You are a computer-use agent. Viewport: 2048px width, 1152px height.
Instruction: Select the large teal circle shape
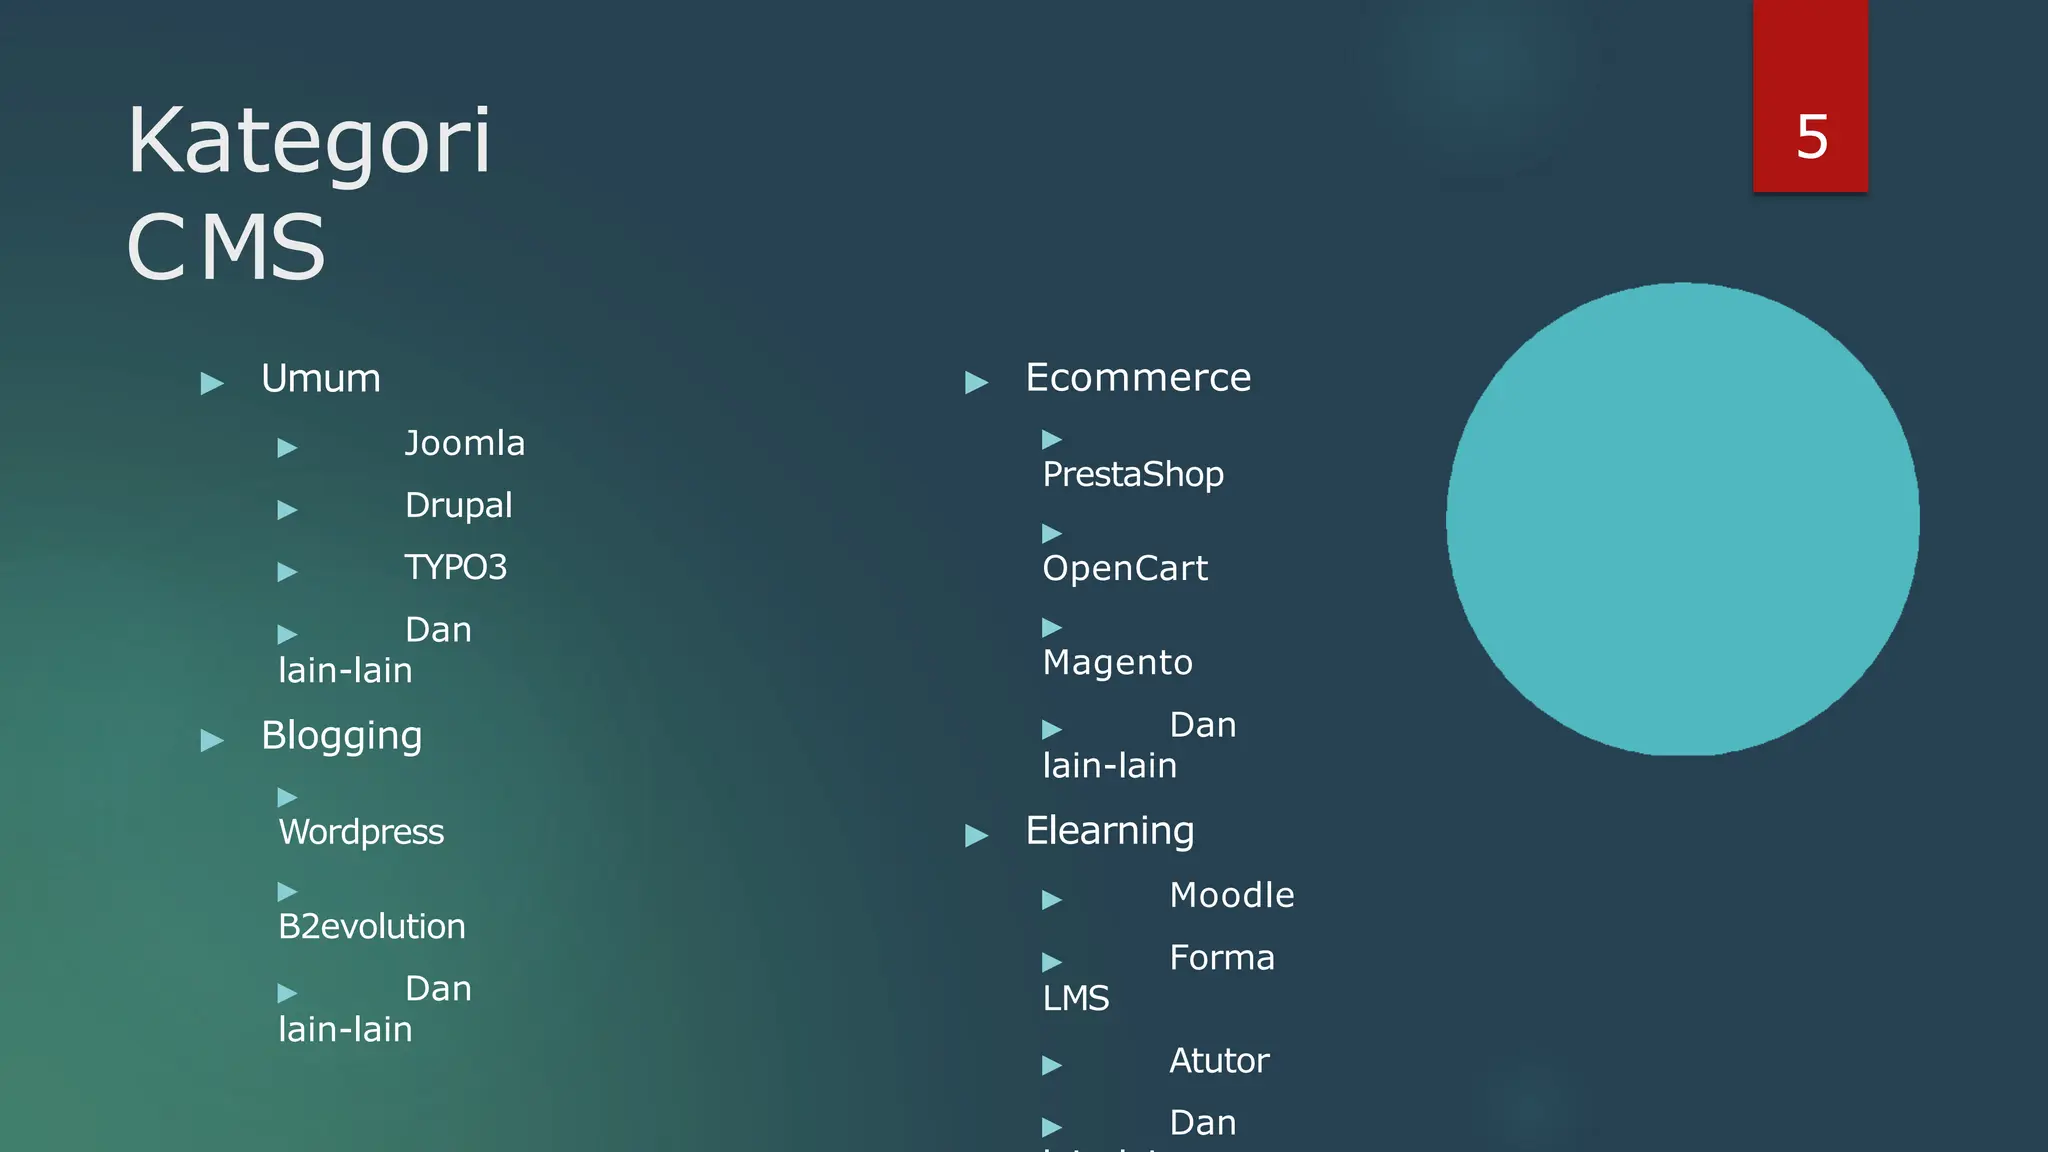(1683, 519)
